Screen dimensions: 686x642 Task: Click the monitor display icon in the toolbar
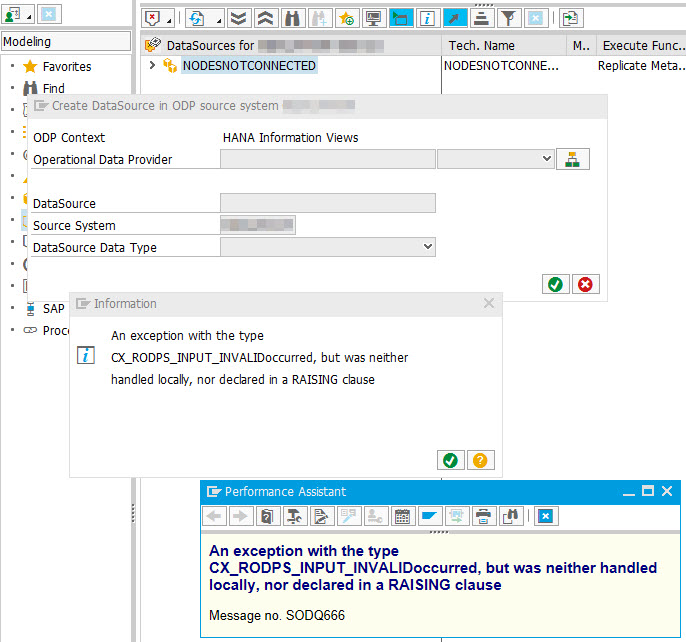click(374, 18)
